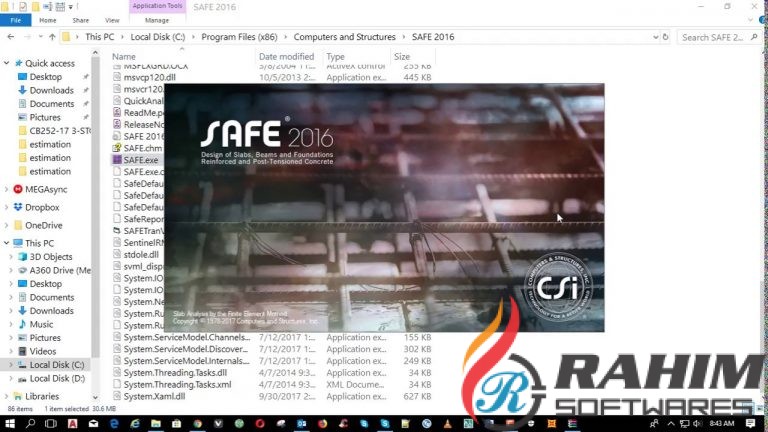Image resolution: width=768 pixels, height=432 pixels.
Task: Refresh the SAFE 2016 folder view
Action: click(x=666, y=37)
